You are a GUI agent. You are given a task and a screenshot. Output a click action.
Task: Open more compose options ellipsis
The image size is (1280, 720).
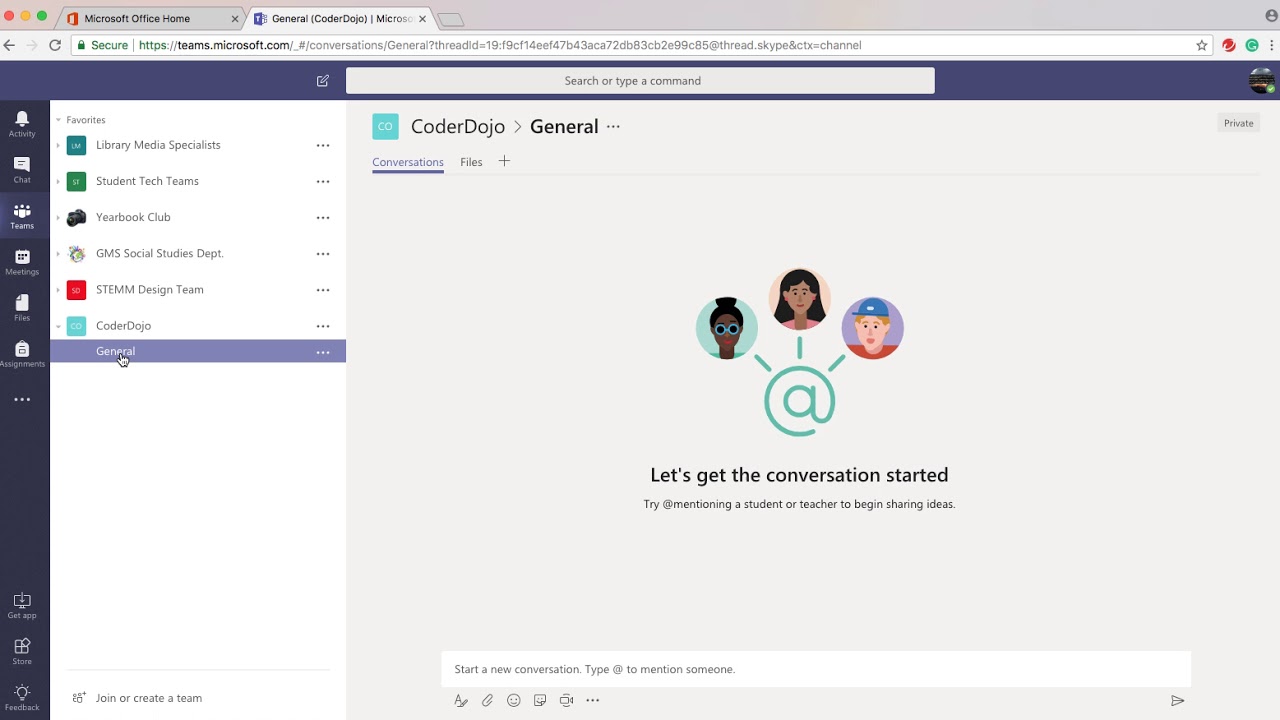(x=593, y=701)
